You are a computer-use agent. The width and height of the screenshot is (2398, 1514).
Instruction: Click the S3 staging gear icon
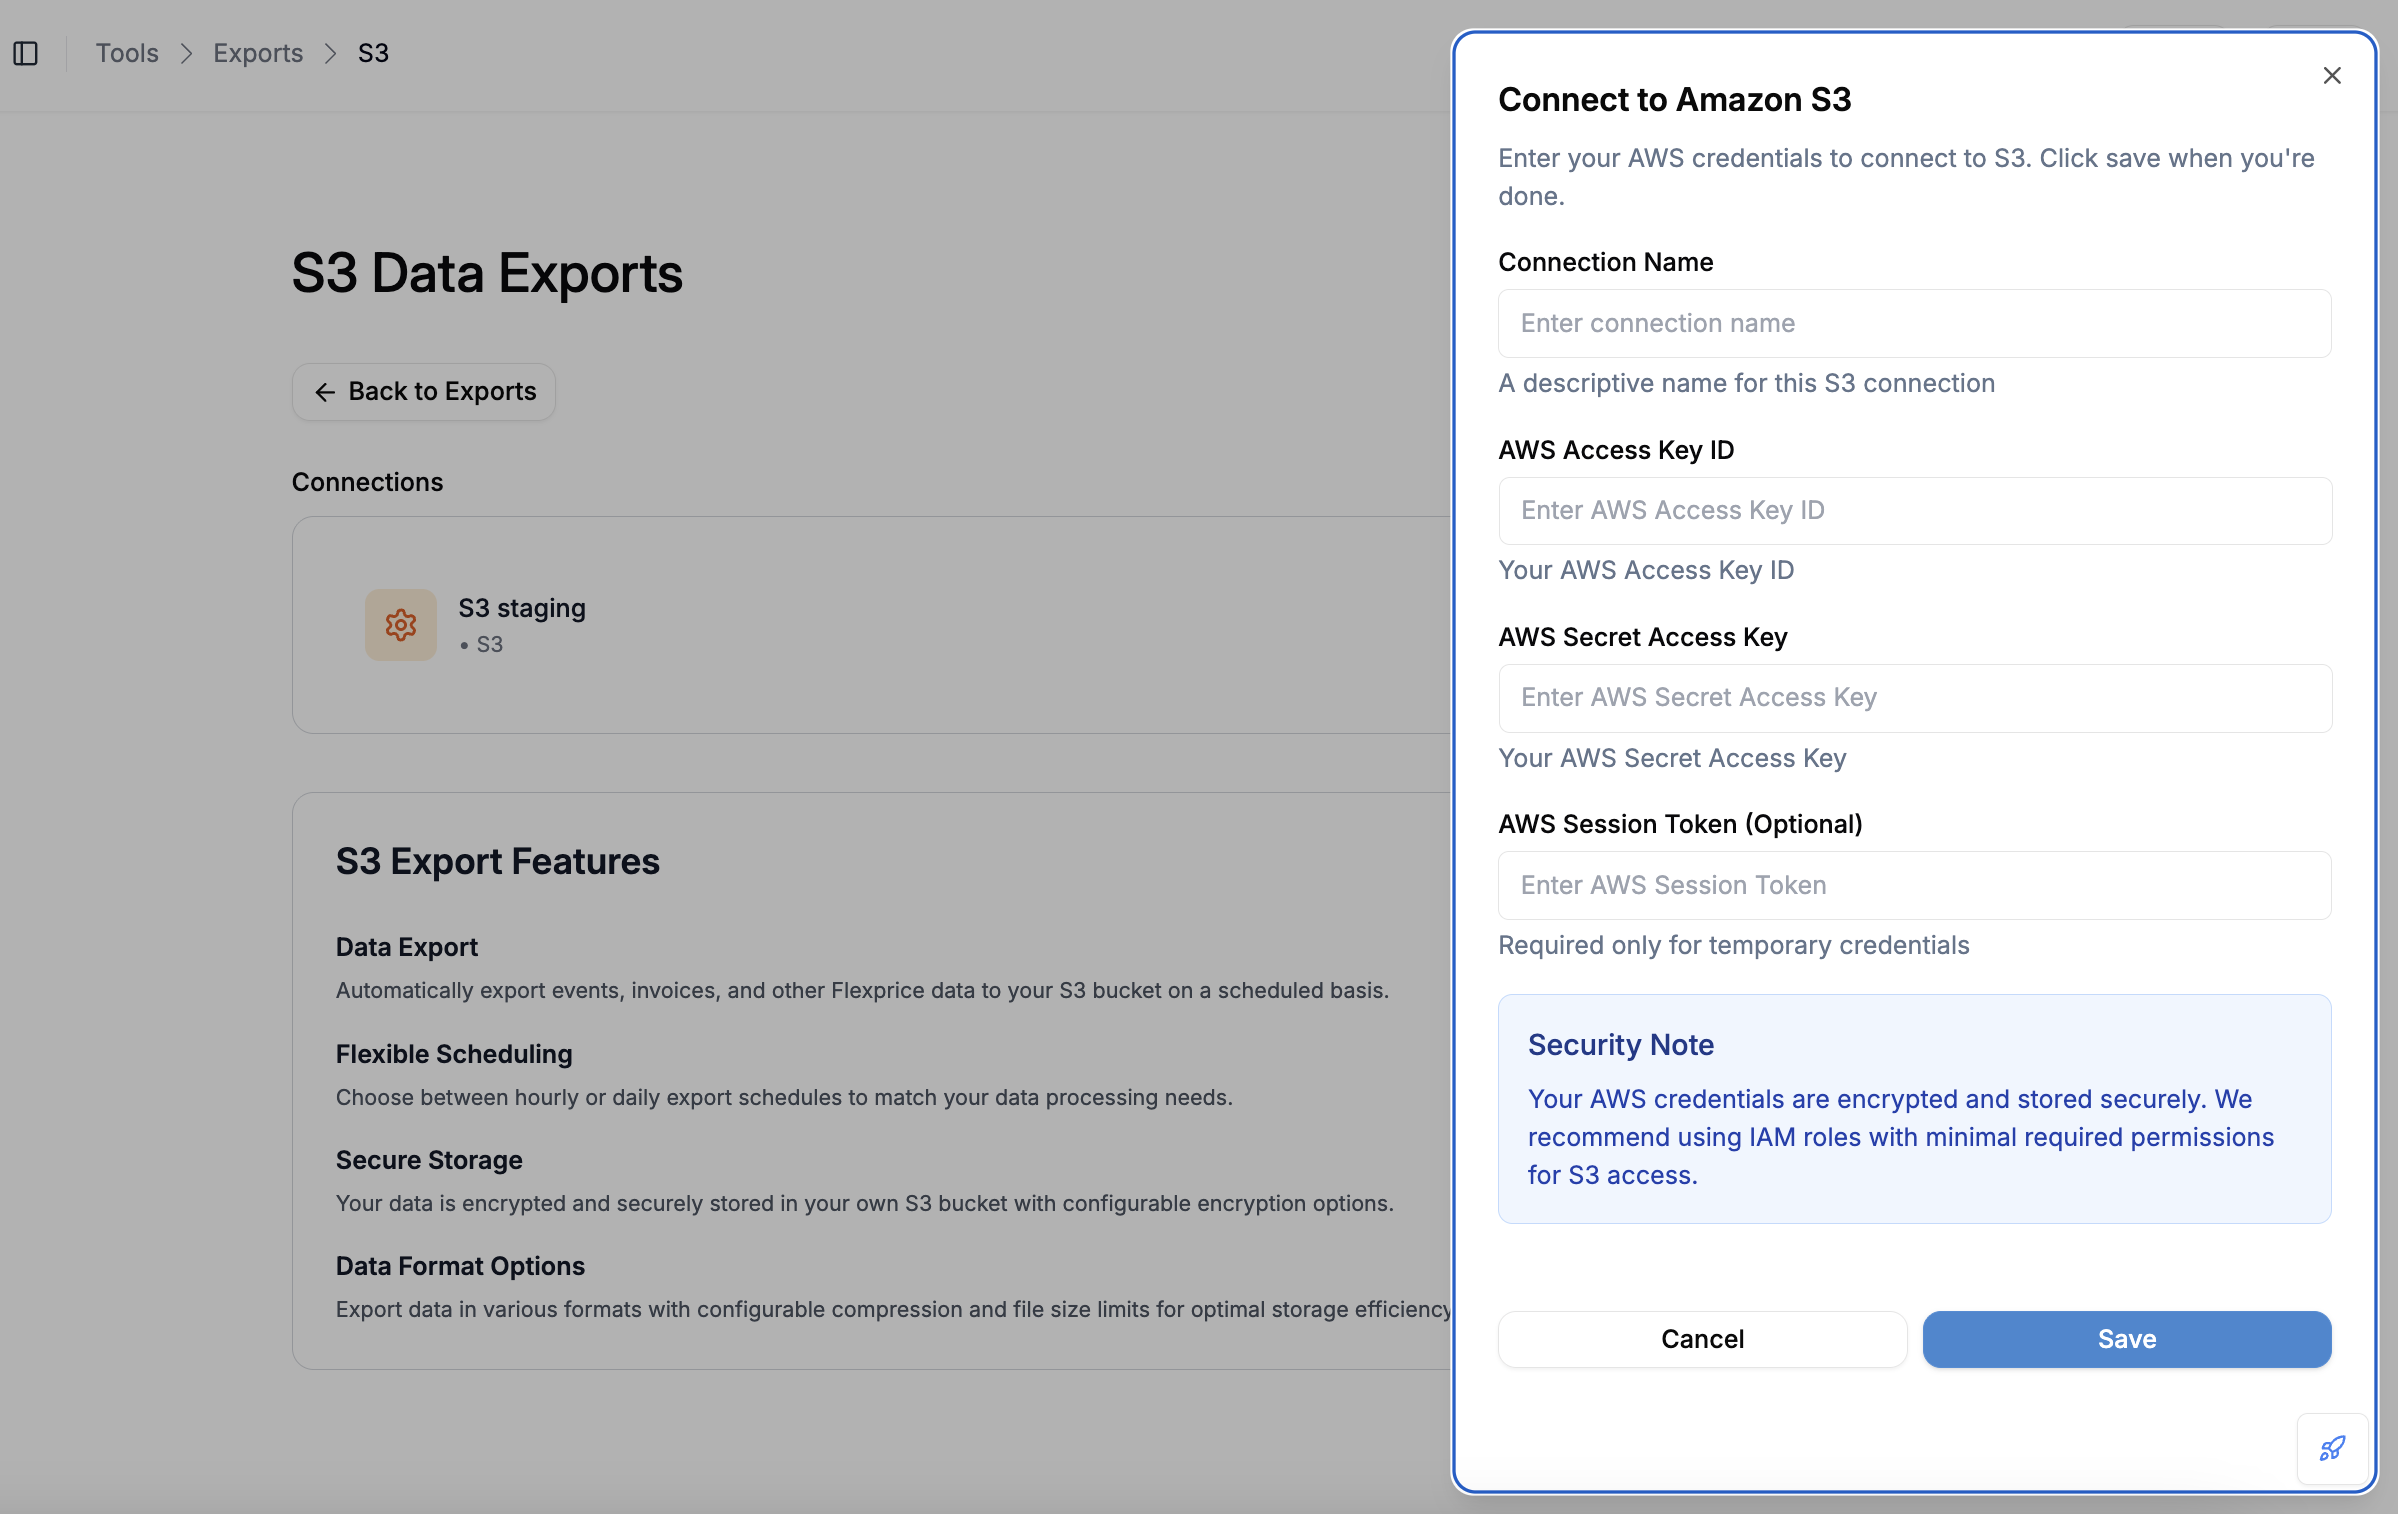[x=400, y=625]
